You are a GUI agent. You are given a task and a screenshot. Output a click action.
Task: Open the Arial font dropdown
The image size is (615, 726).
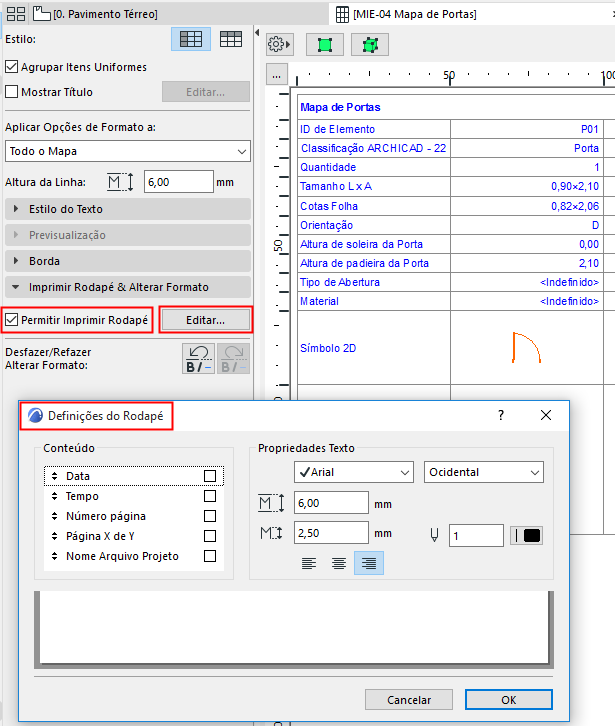click(x=354, y=472)
